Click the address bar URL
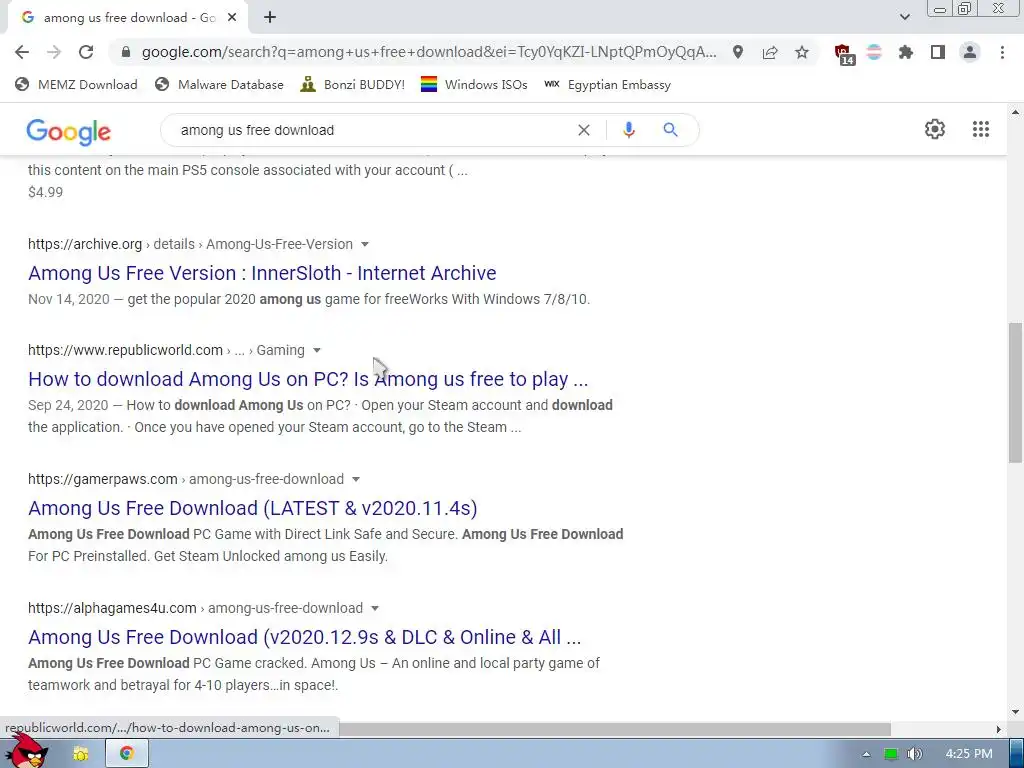The height and width of the screenshot is (768, 1024). [428, 52]
